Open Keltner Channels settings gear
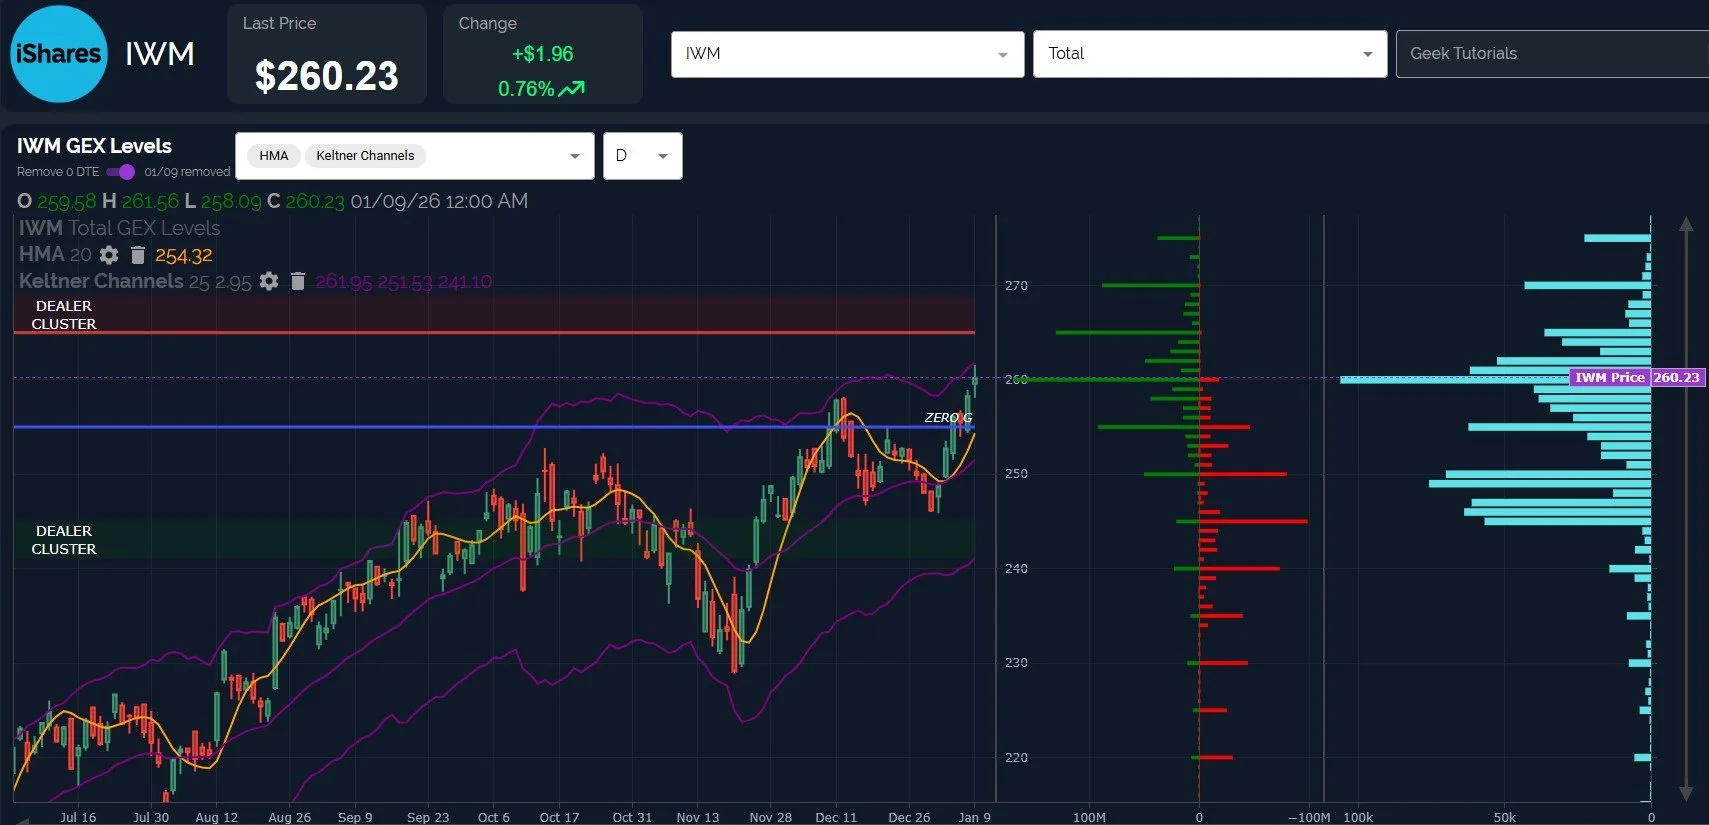The height and width of the screenshot is (825, 1709). [x=269, y=281]
